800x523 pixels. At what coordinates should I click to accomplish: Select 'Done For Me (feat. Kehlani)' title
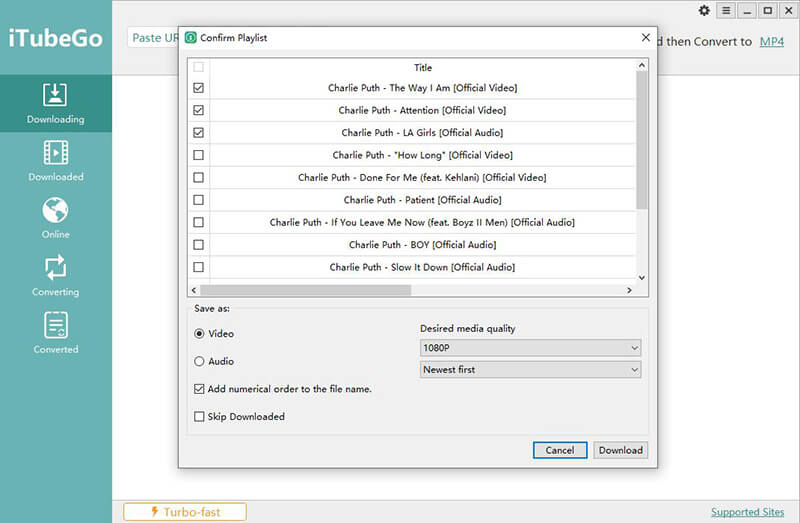click(x=422, y=178)
